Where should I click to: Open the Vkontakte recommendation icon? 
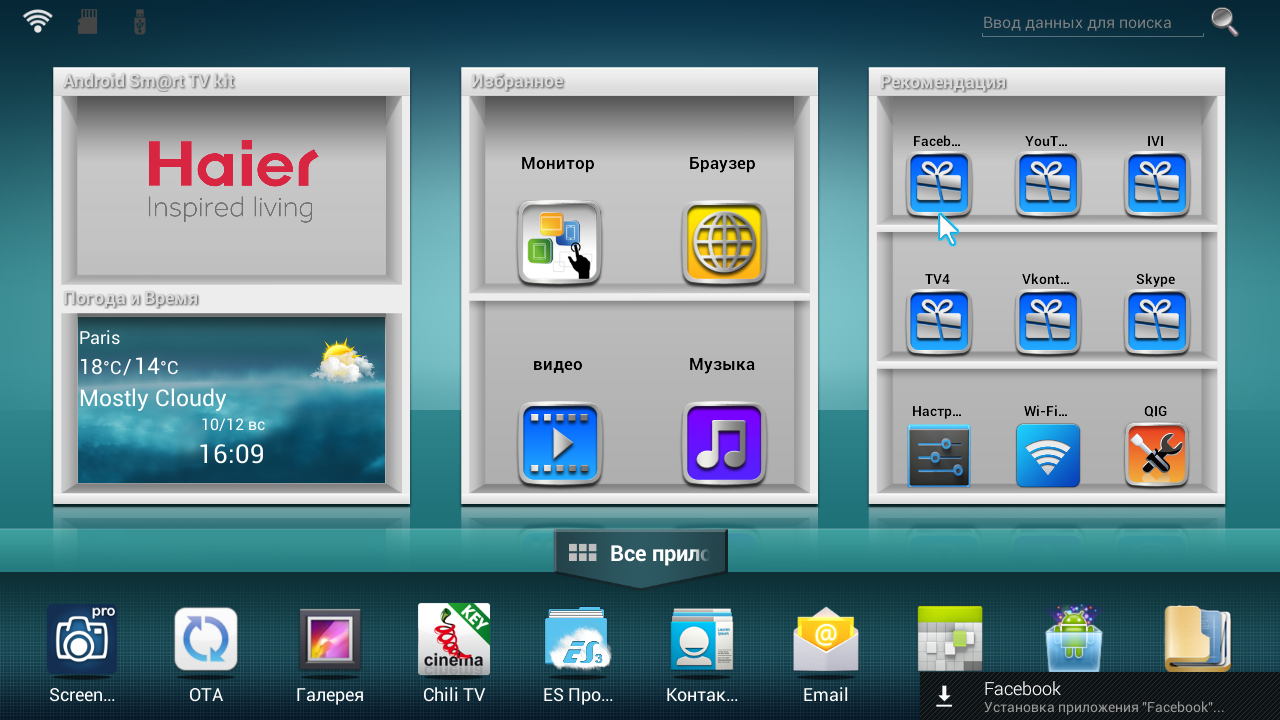tap(1047, 323)
